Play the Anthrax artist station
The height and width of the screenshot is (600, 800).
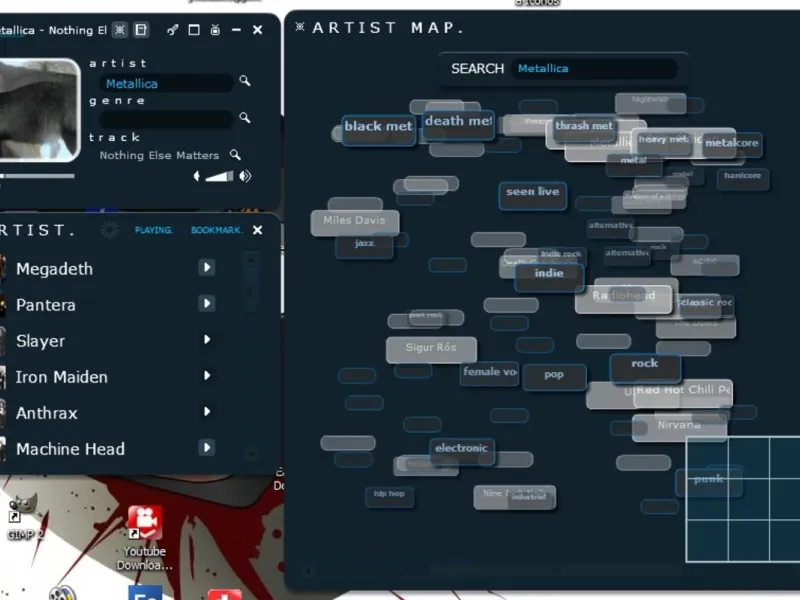tap(207, 411)
